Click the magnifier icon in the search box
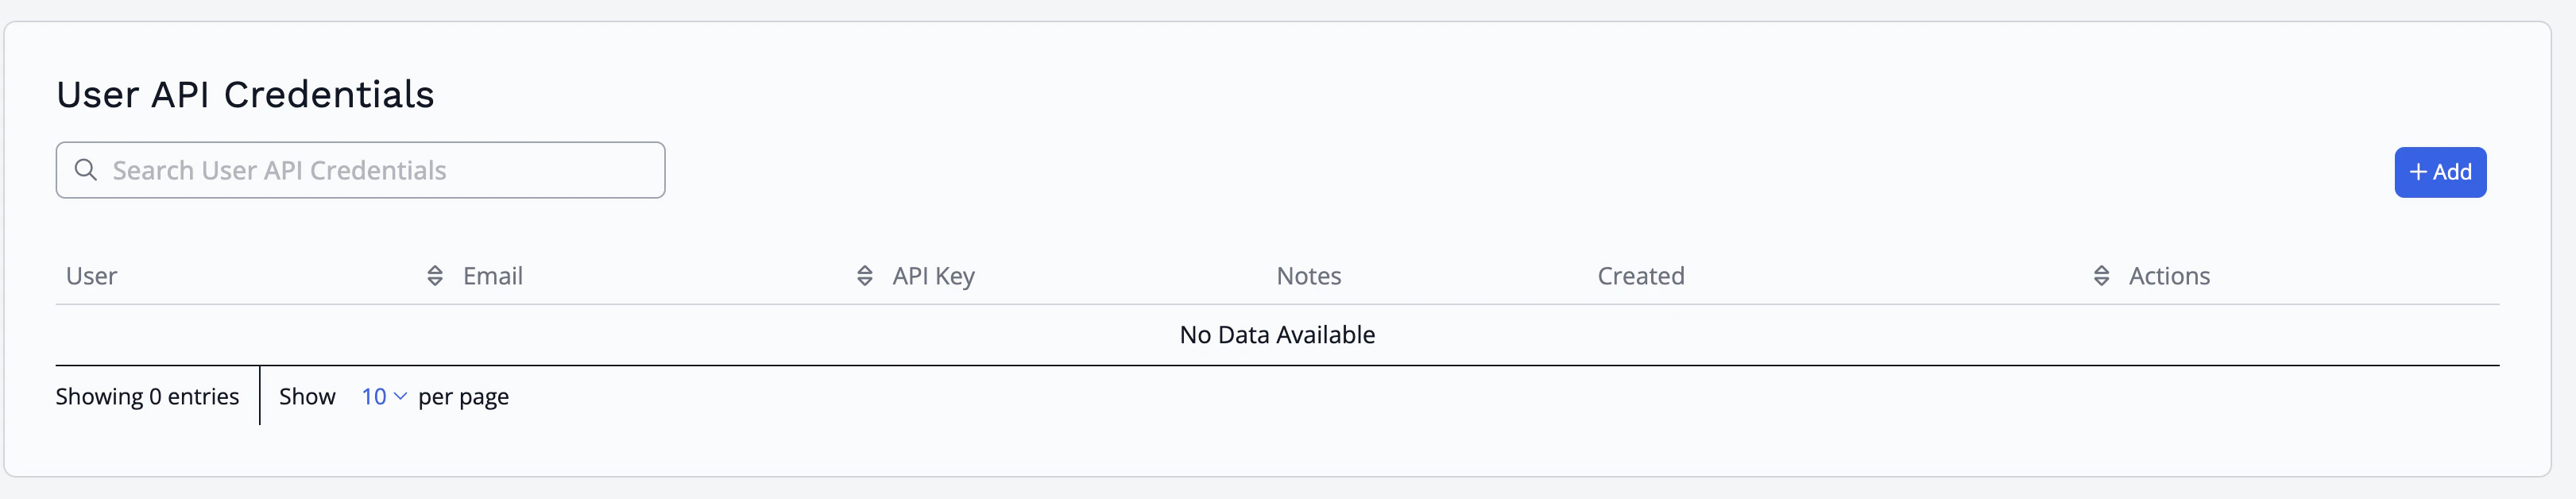Screen dimensions: 2576x499 86,170
